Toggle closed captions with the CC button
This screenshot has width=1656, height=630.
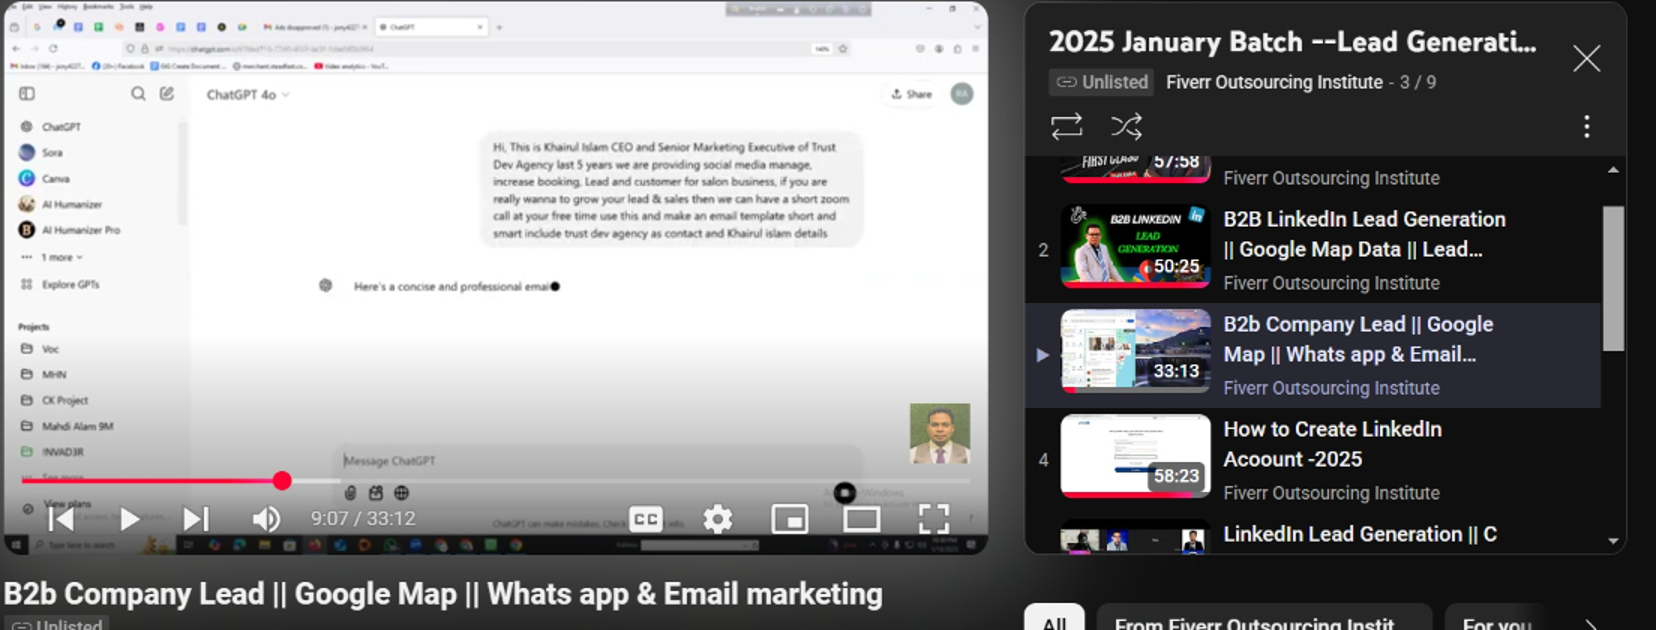(646, 519)
